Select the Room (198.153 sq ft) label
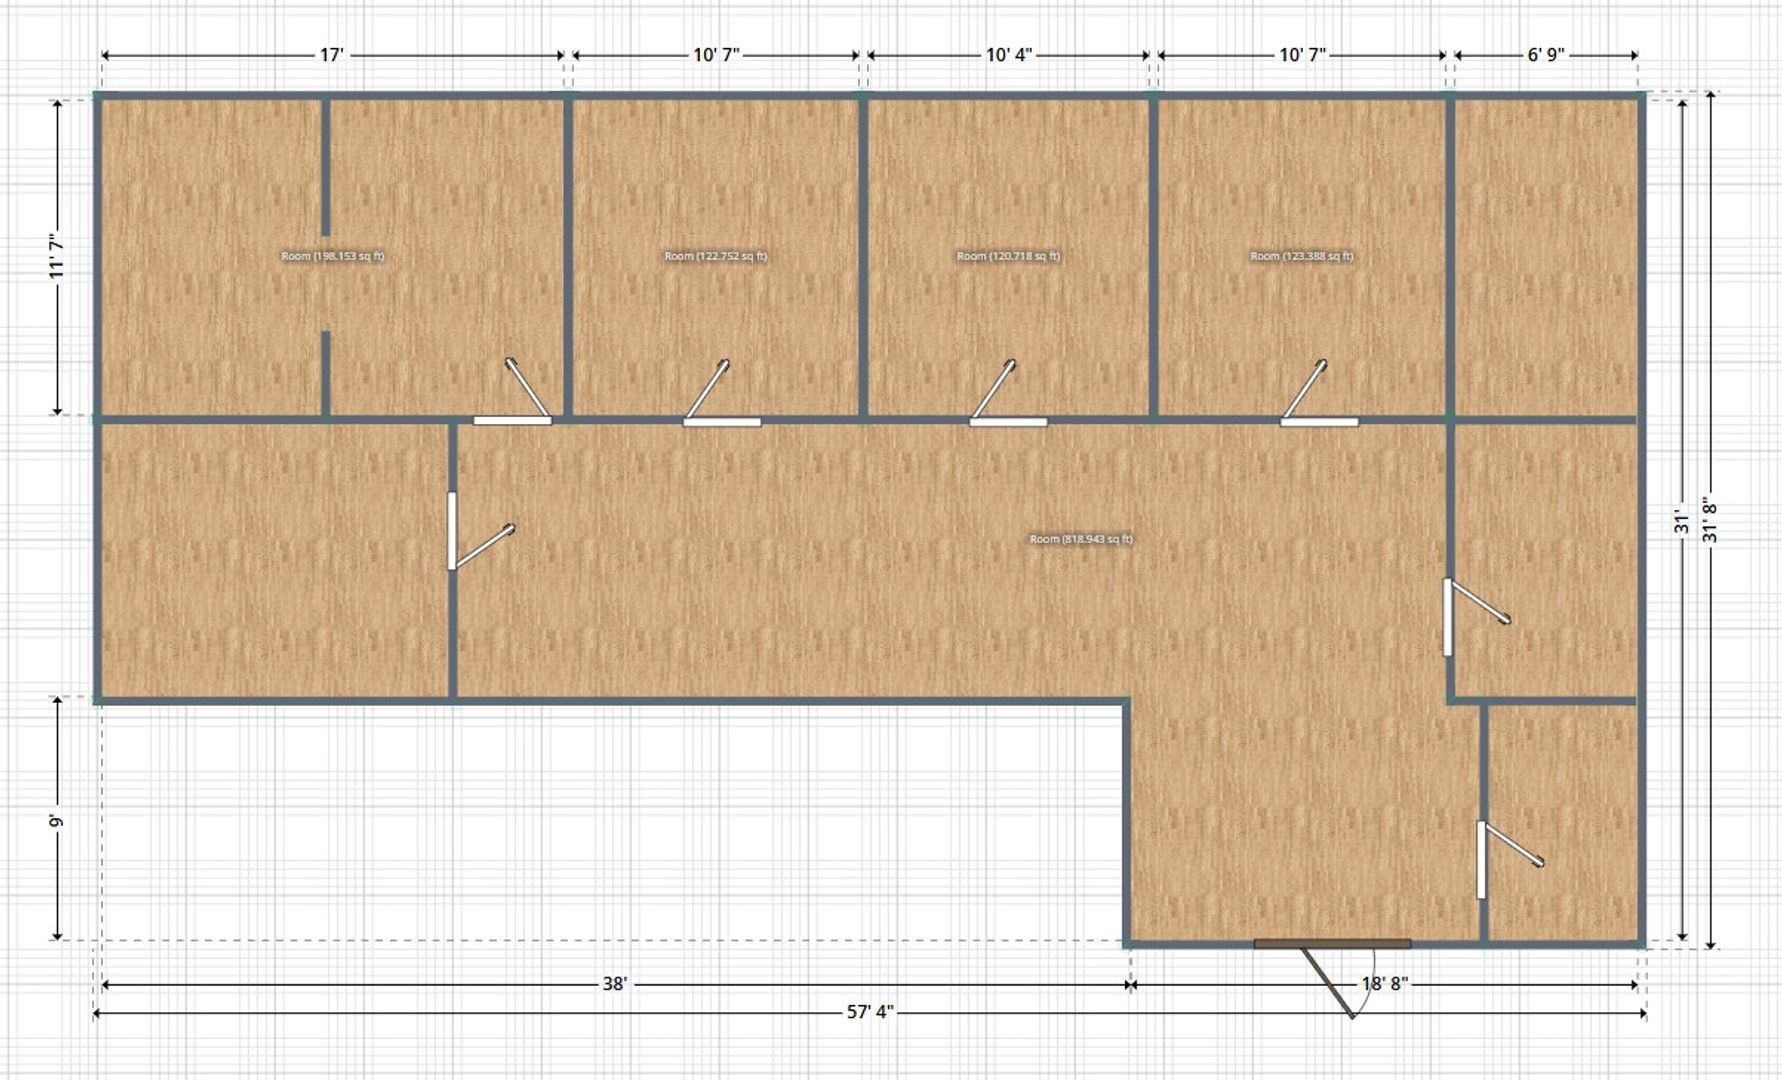1782x1080 pixels. click(332, 256)
